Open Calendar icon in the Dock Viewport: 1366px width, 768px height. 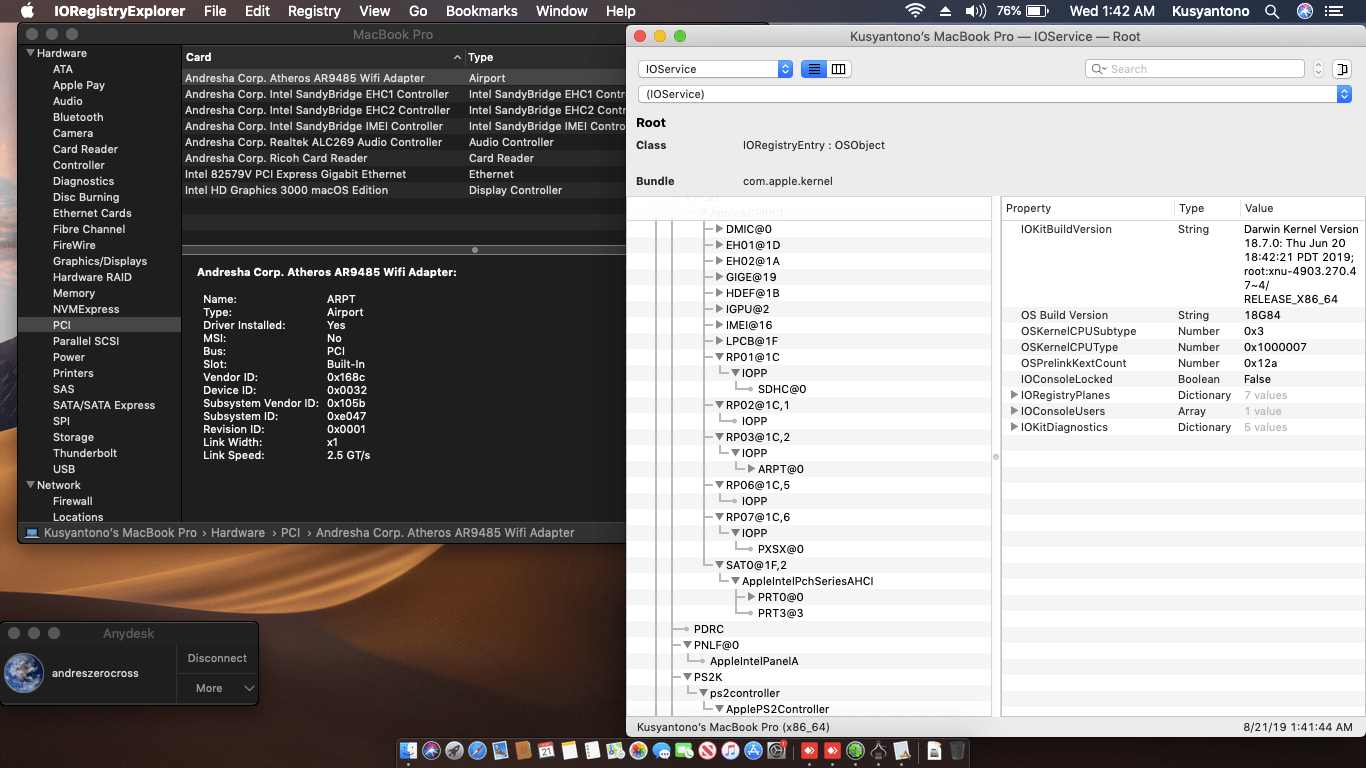click(x=546, y=751)
